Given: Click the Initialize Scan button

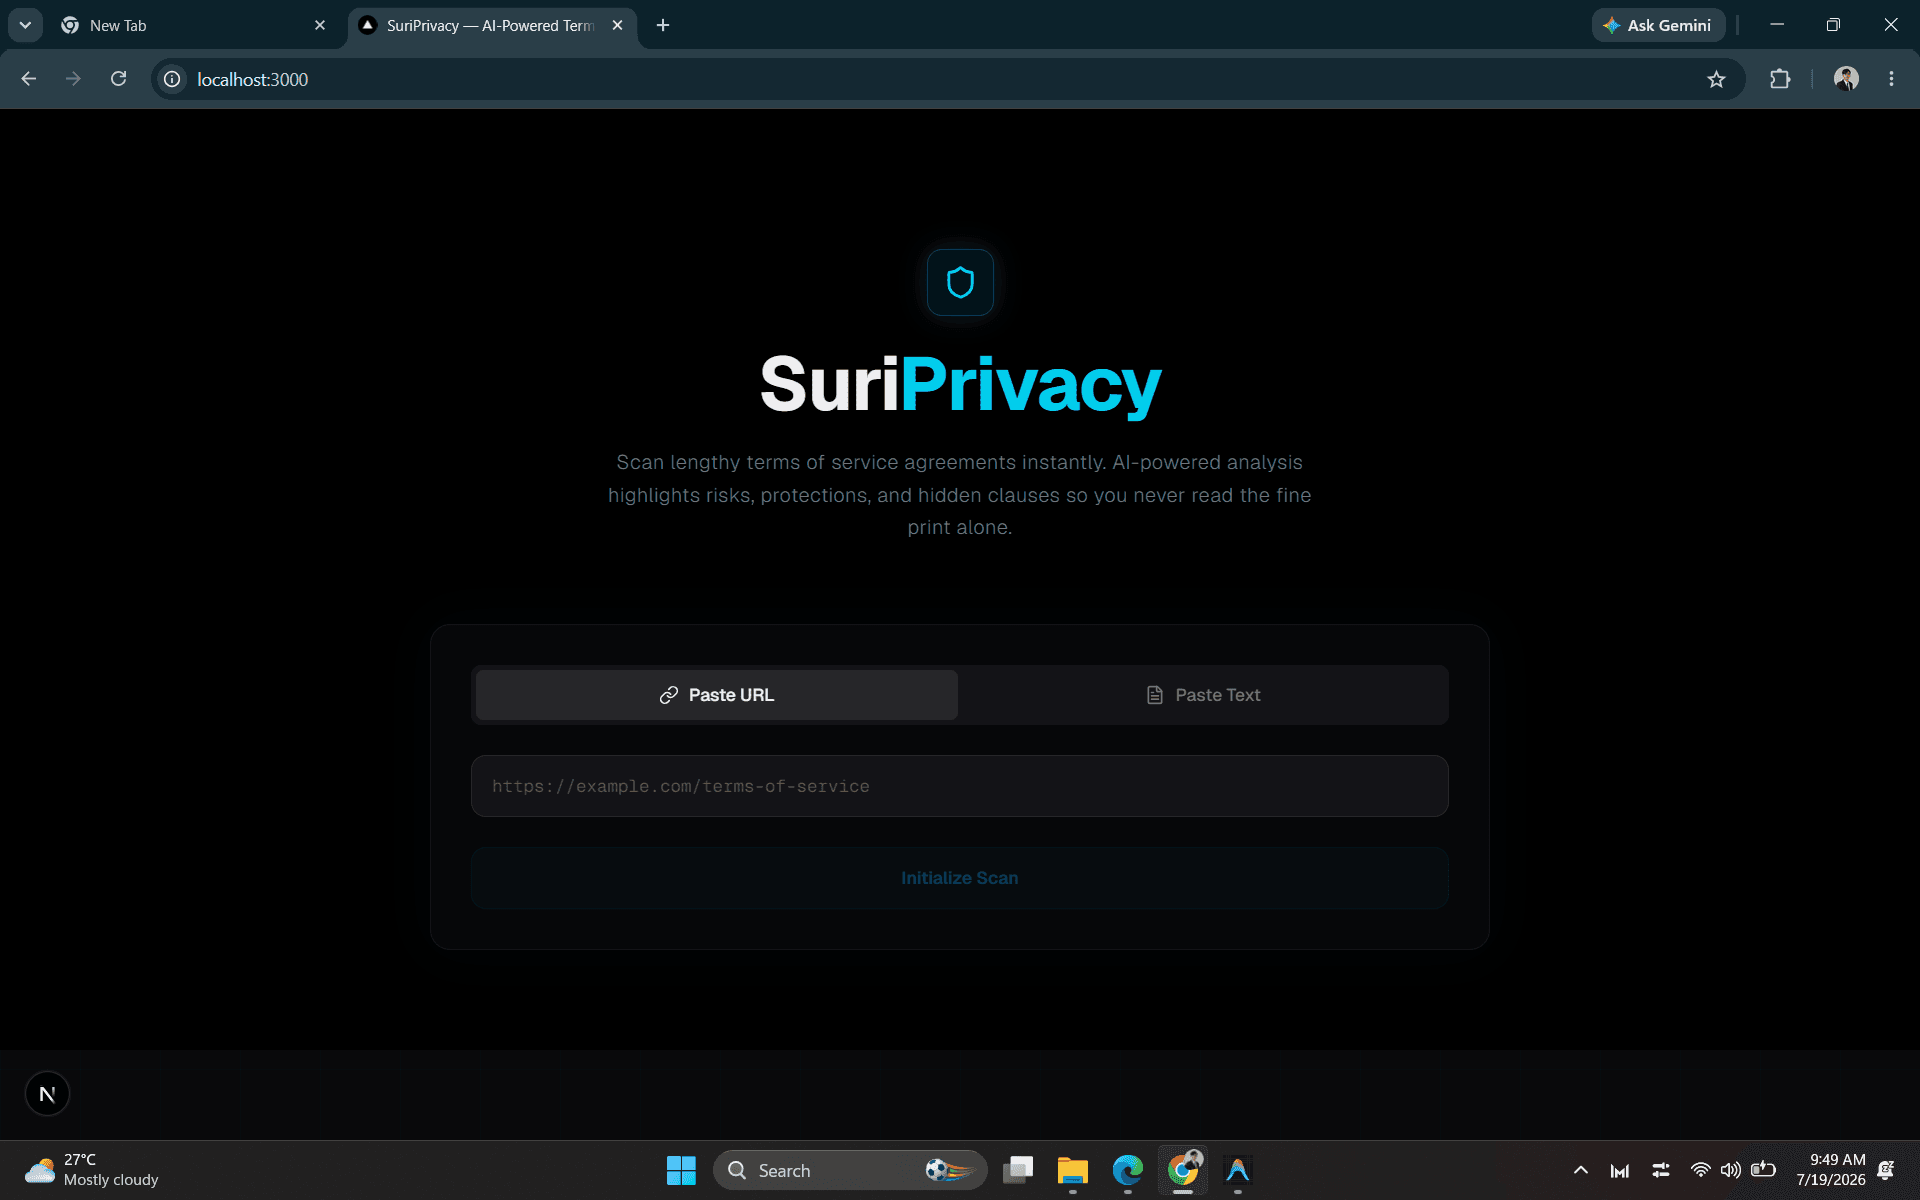Looking at the screenshot, I should [x=960, y=878].
